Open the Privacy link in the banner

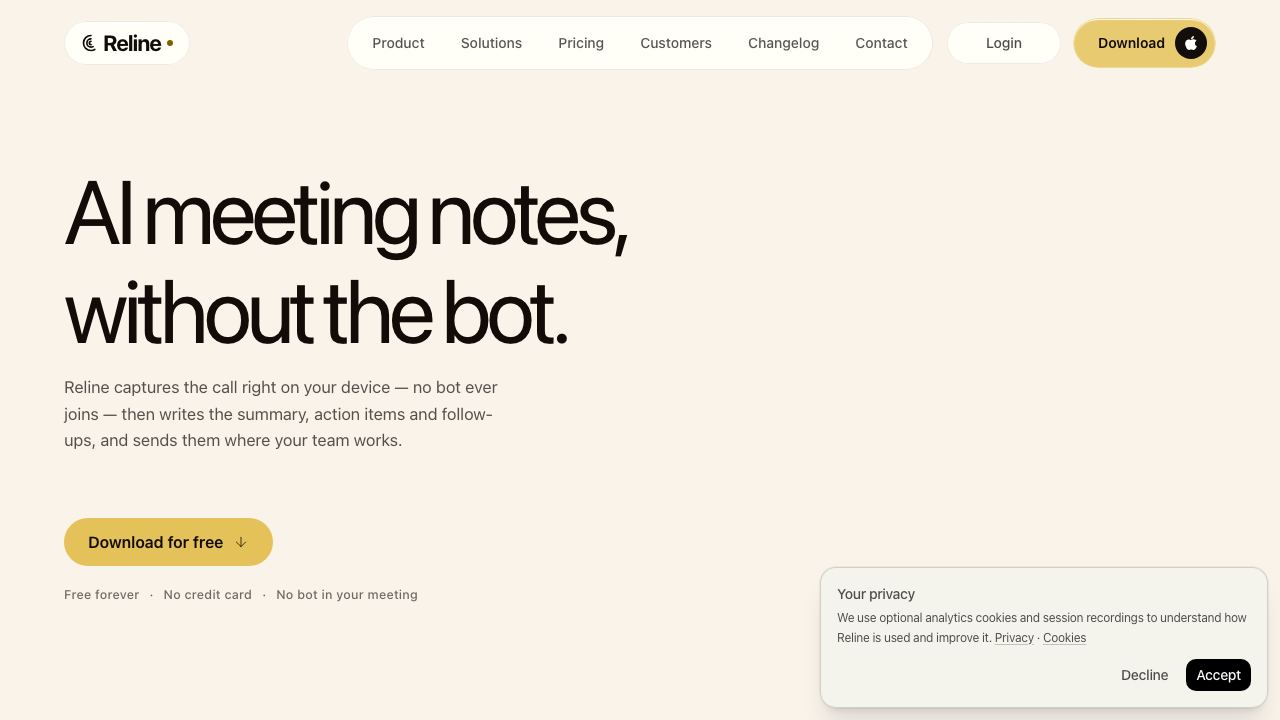(1014, 638)
